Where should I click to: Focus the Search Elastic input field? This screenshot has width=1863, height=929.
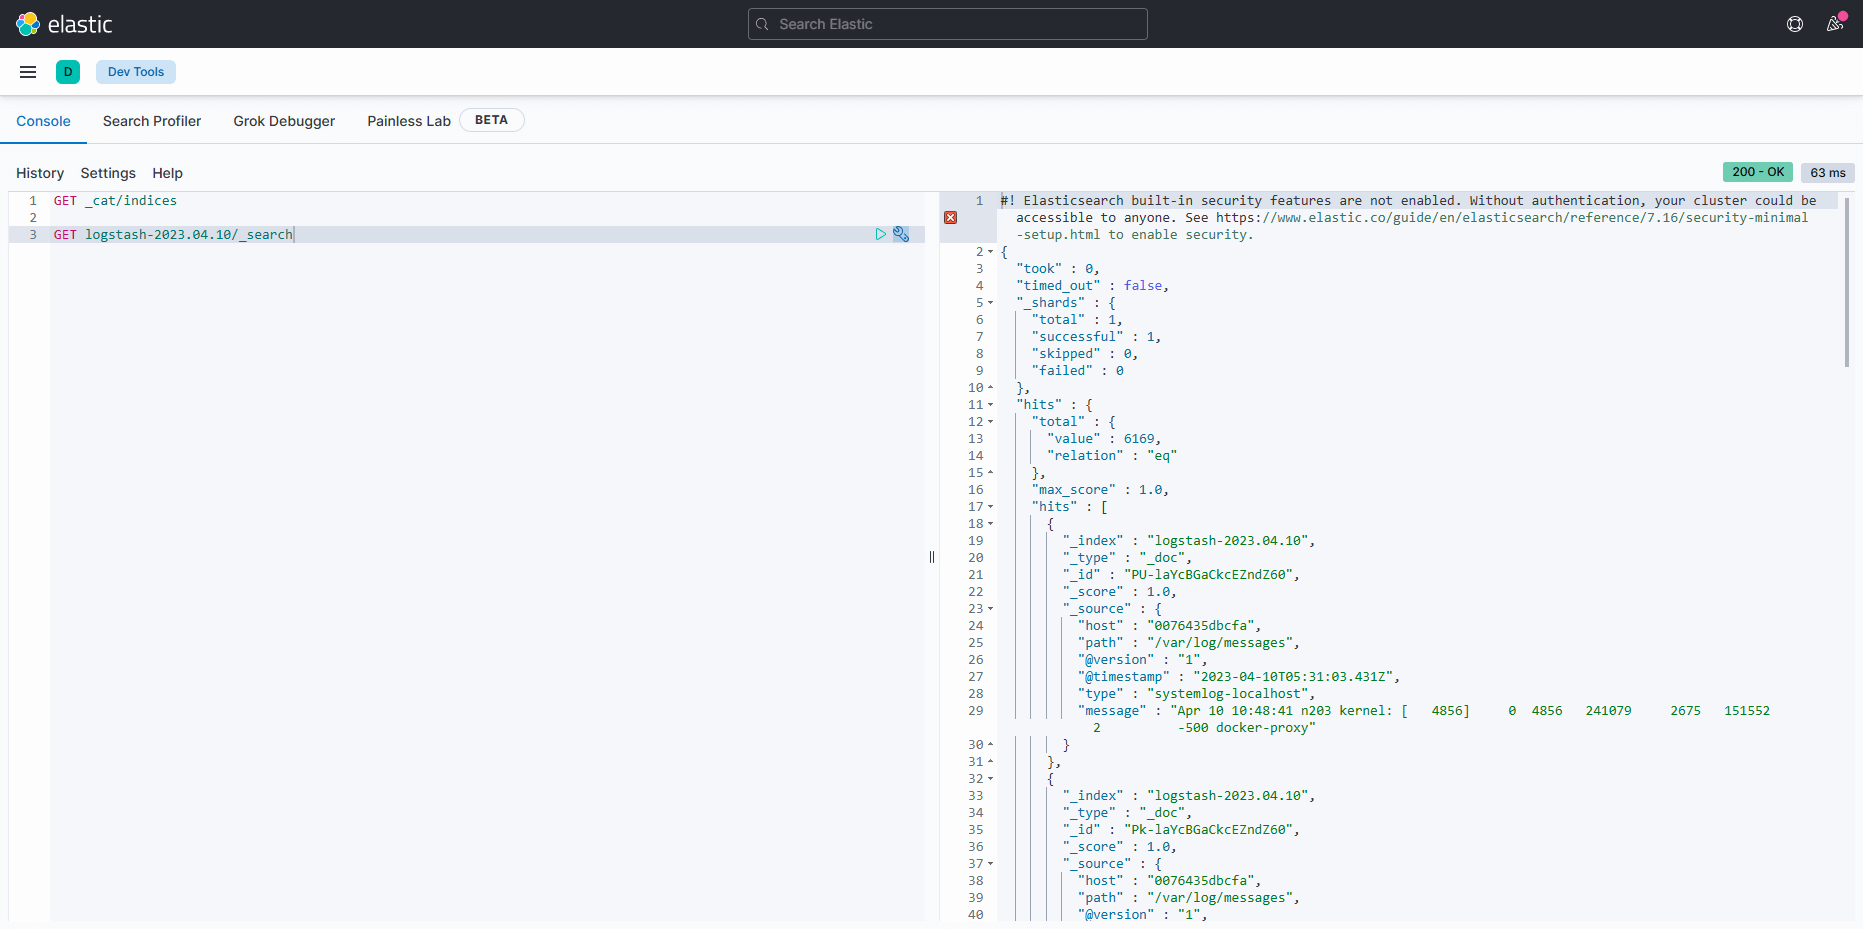(948, 24)
